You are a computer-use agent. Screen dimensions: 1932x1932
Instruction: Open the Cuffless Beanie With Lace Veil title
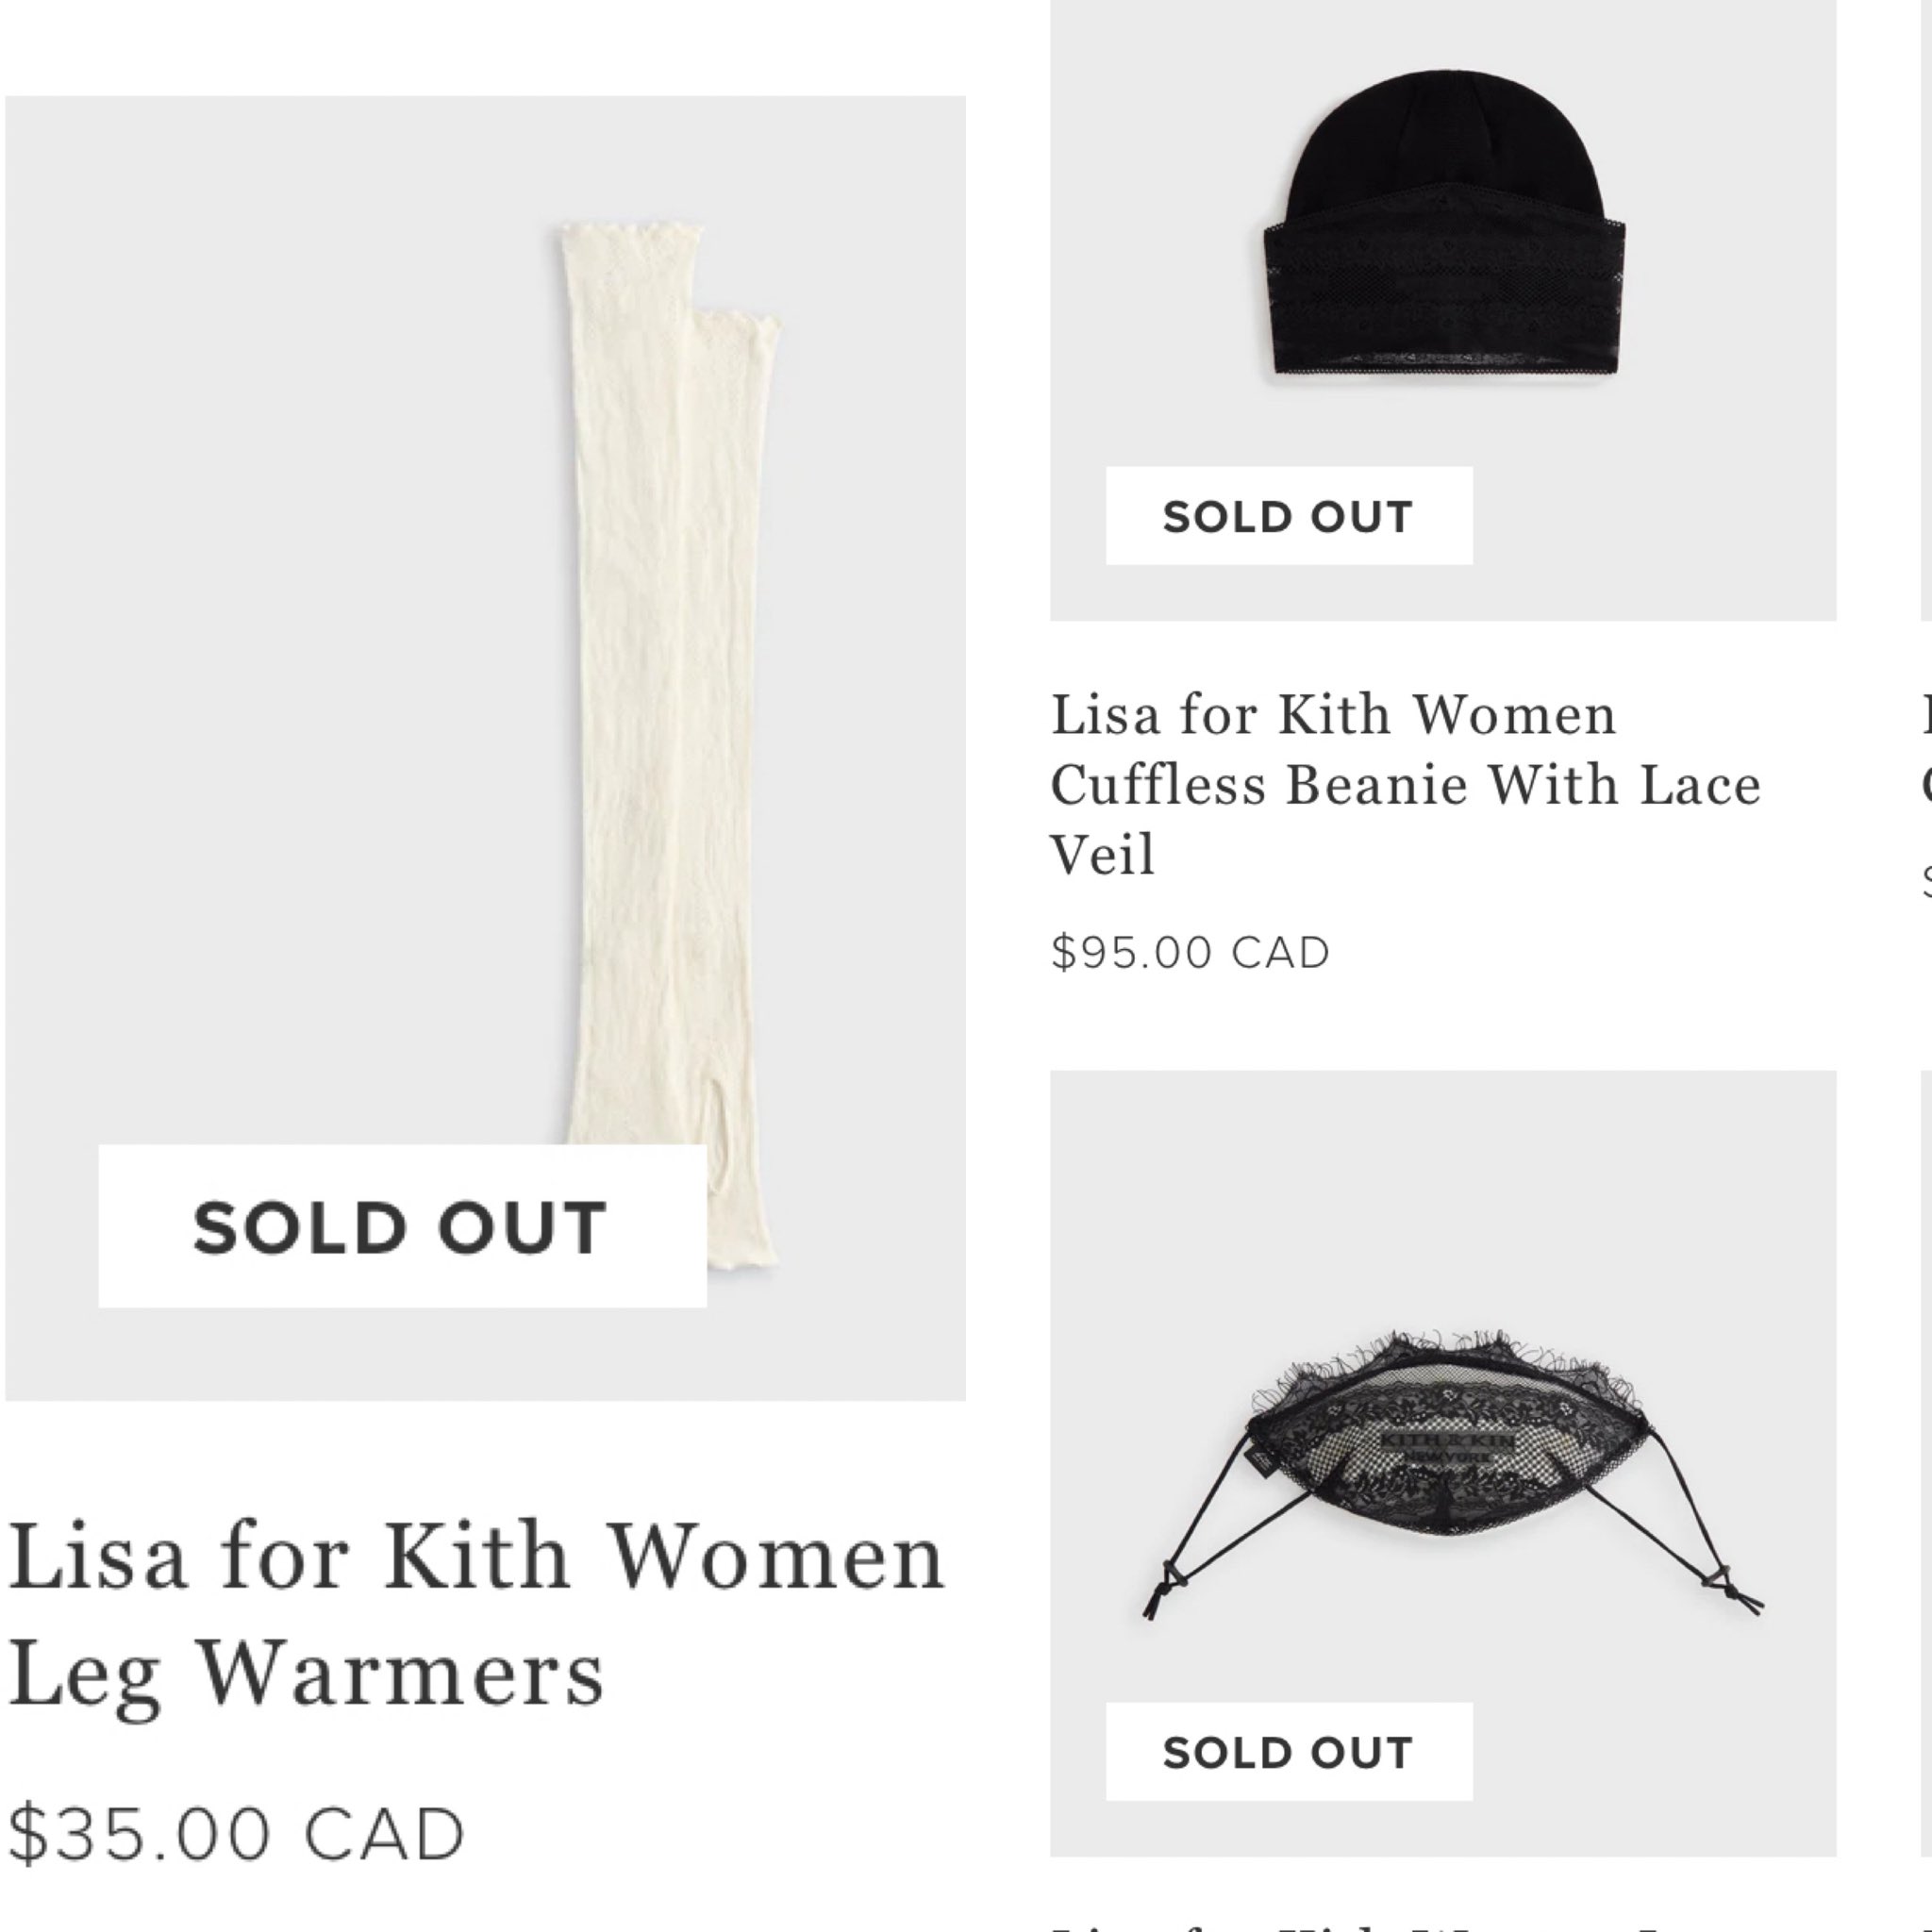pyautogui.click(x=1405, y=784)
